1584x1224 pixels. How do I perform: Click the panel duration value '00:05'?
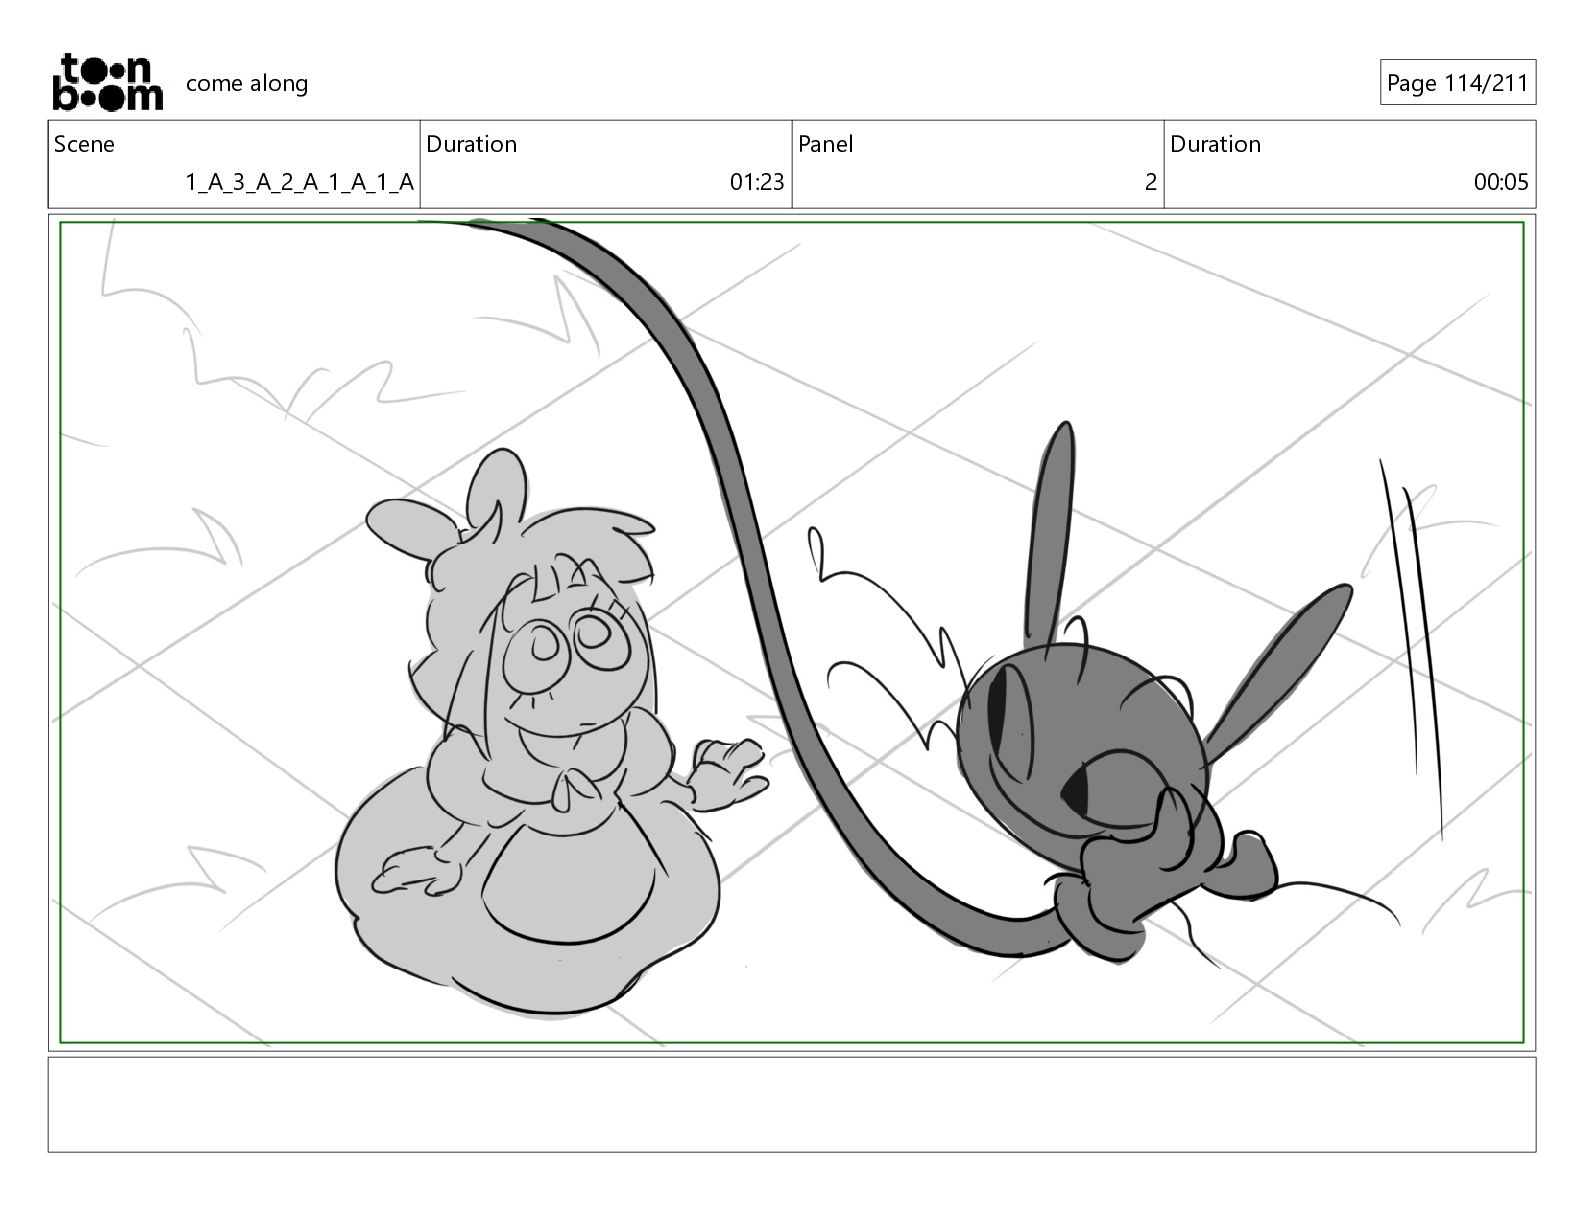(x=1501, y=182)
